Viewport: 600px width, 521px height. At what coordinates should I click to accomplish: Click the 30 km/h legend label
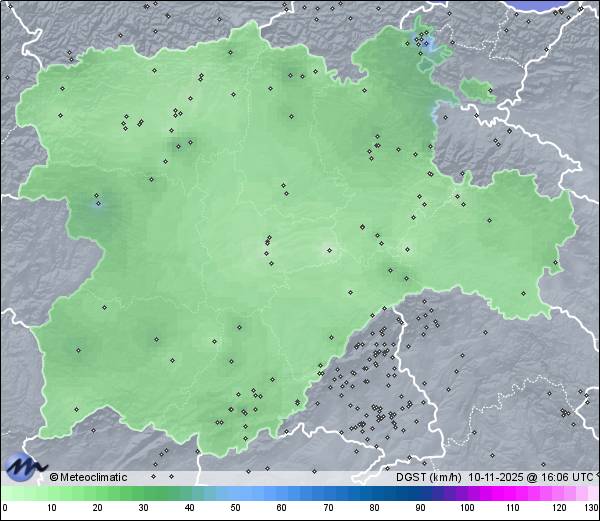tap(143, 509)
